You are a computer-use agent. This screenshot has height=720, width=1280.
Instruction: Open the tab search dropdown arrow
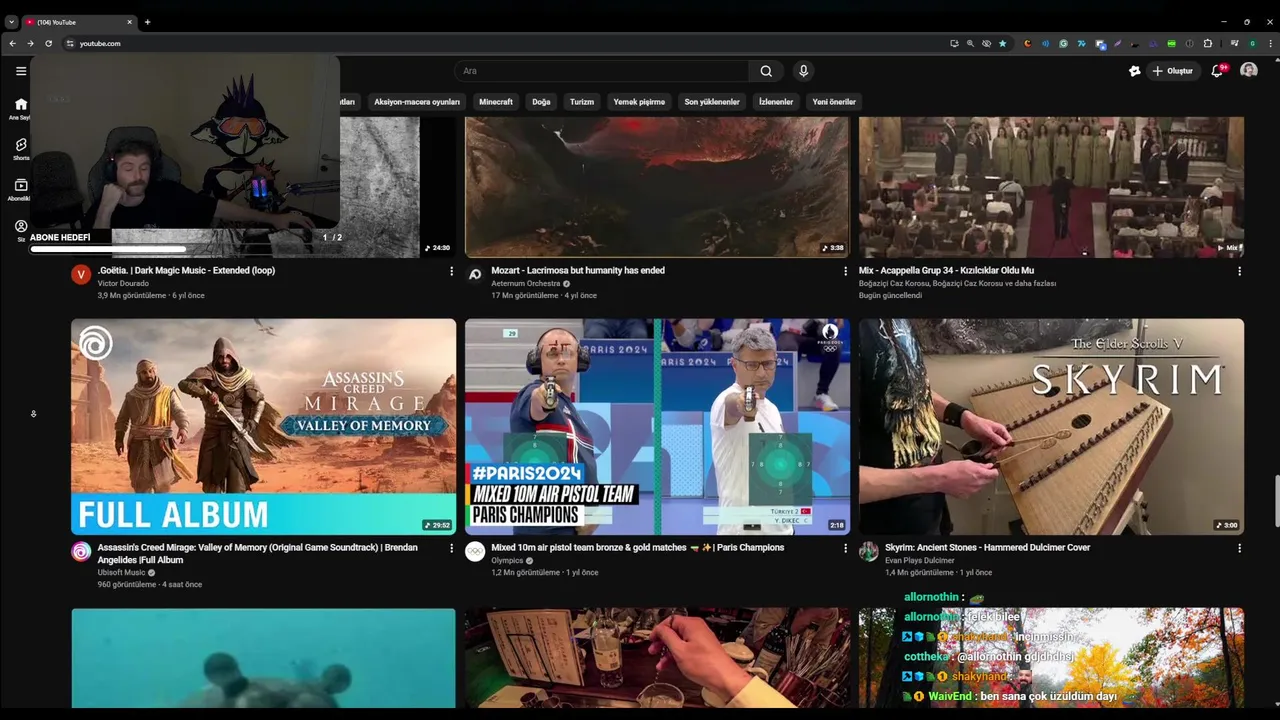12,22
